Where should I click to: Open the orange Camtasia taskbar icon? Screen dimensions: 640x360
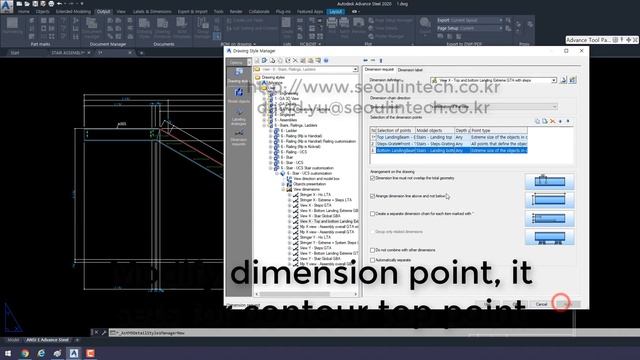click(x=90, y=353)
